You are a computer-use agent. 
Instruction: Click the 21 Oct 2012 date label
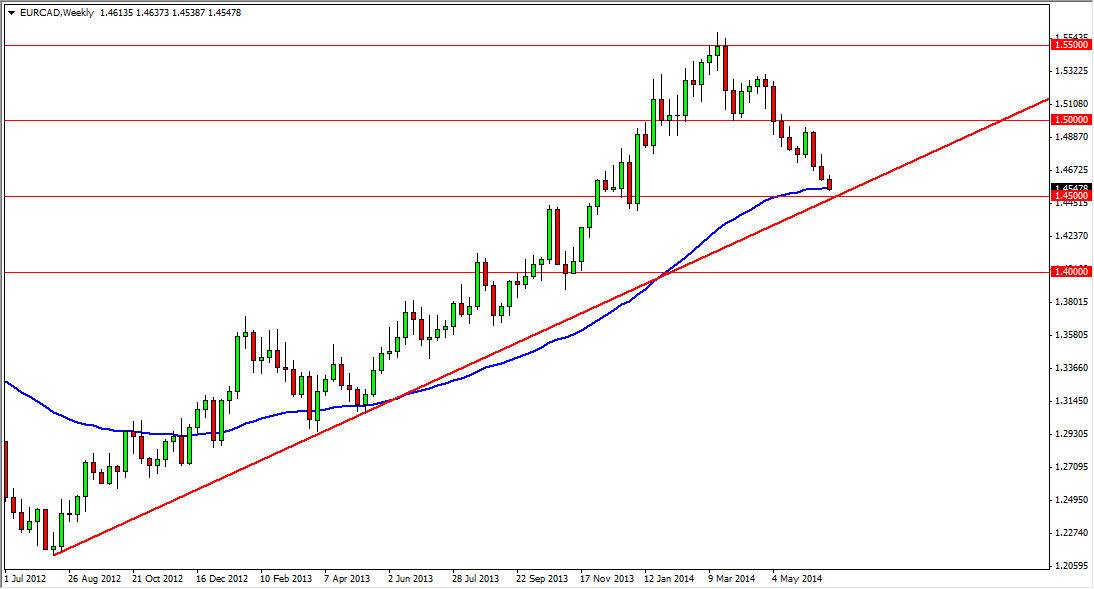(x=158, y=579)
